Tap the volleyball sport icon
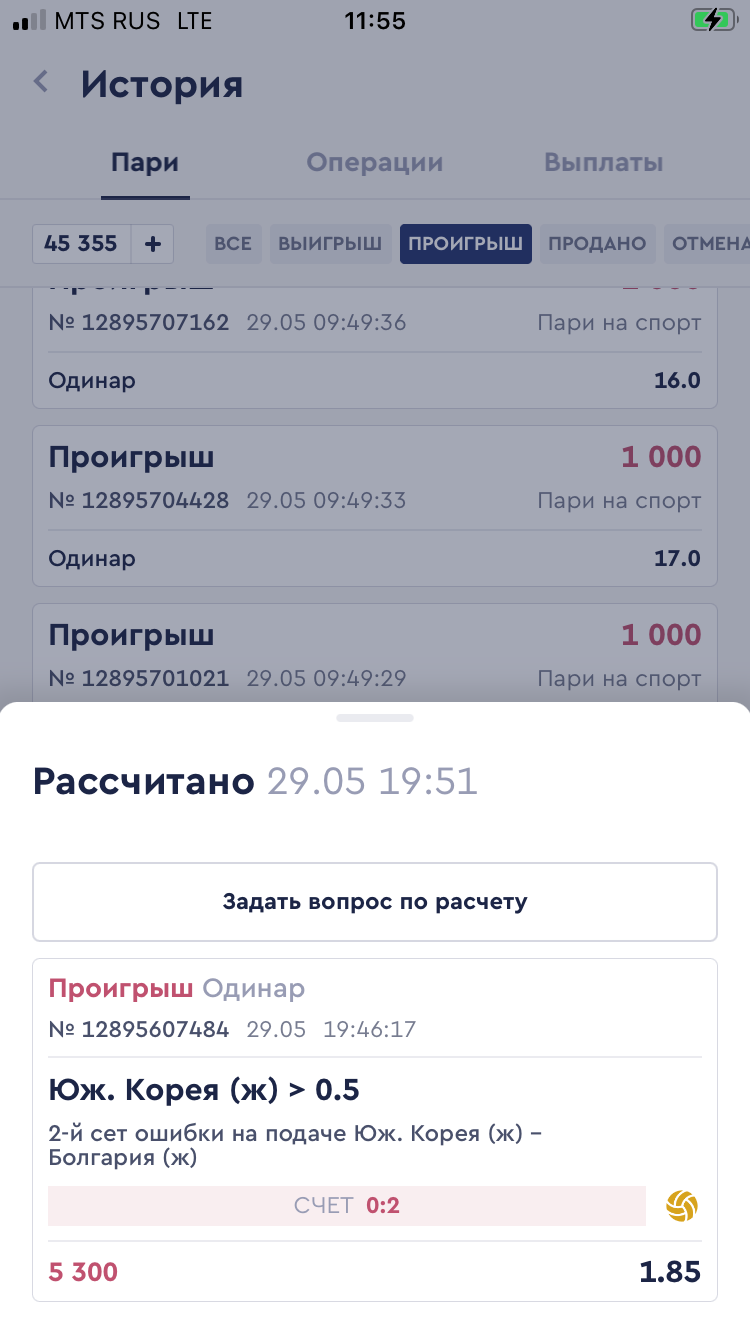 (682, 1206)
